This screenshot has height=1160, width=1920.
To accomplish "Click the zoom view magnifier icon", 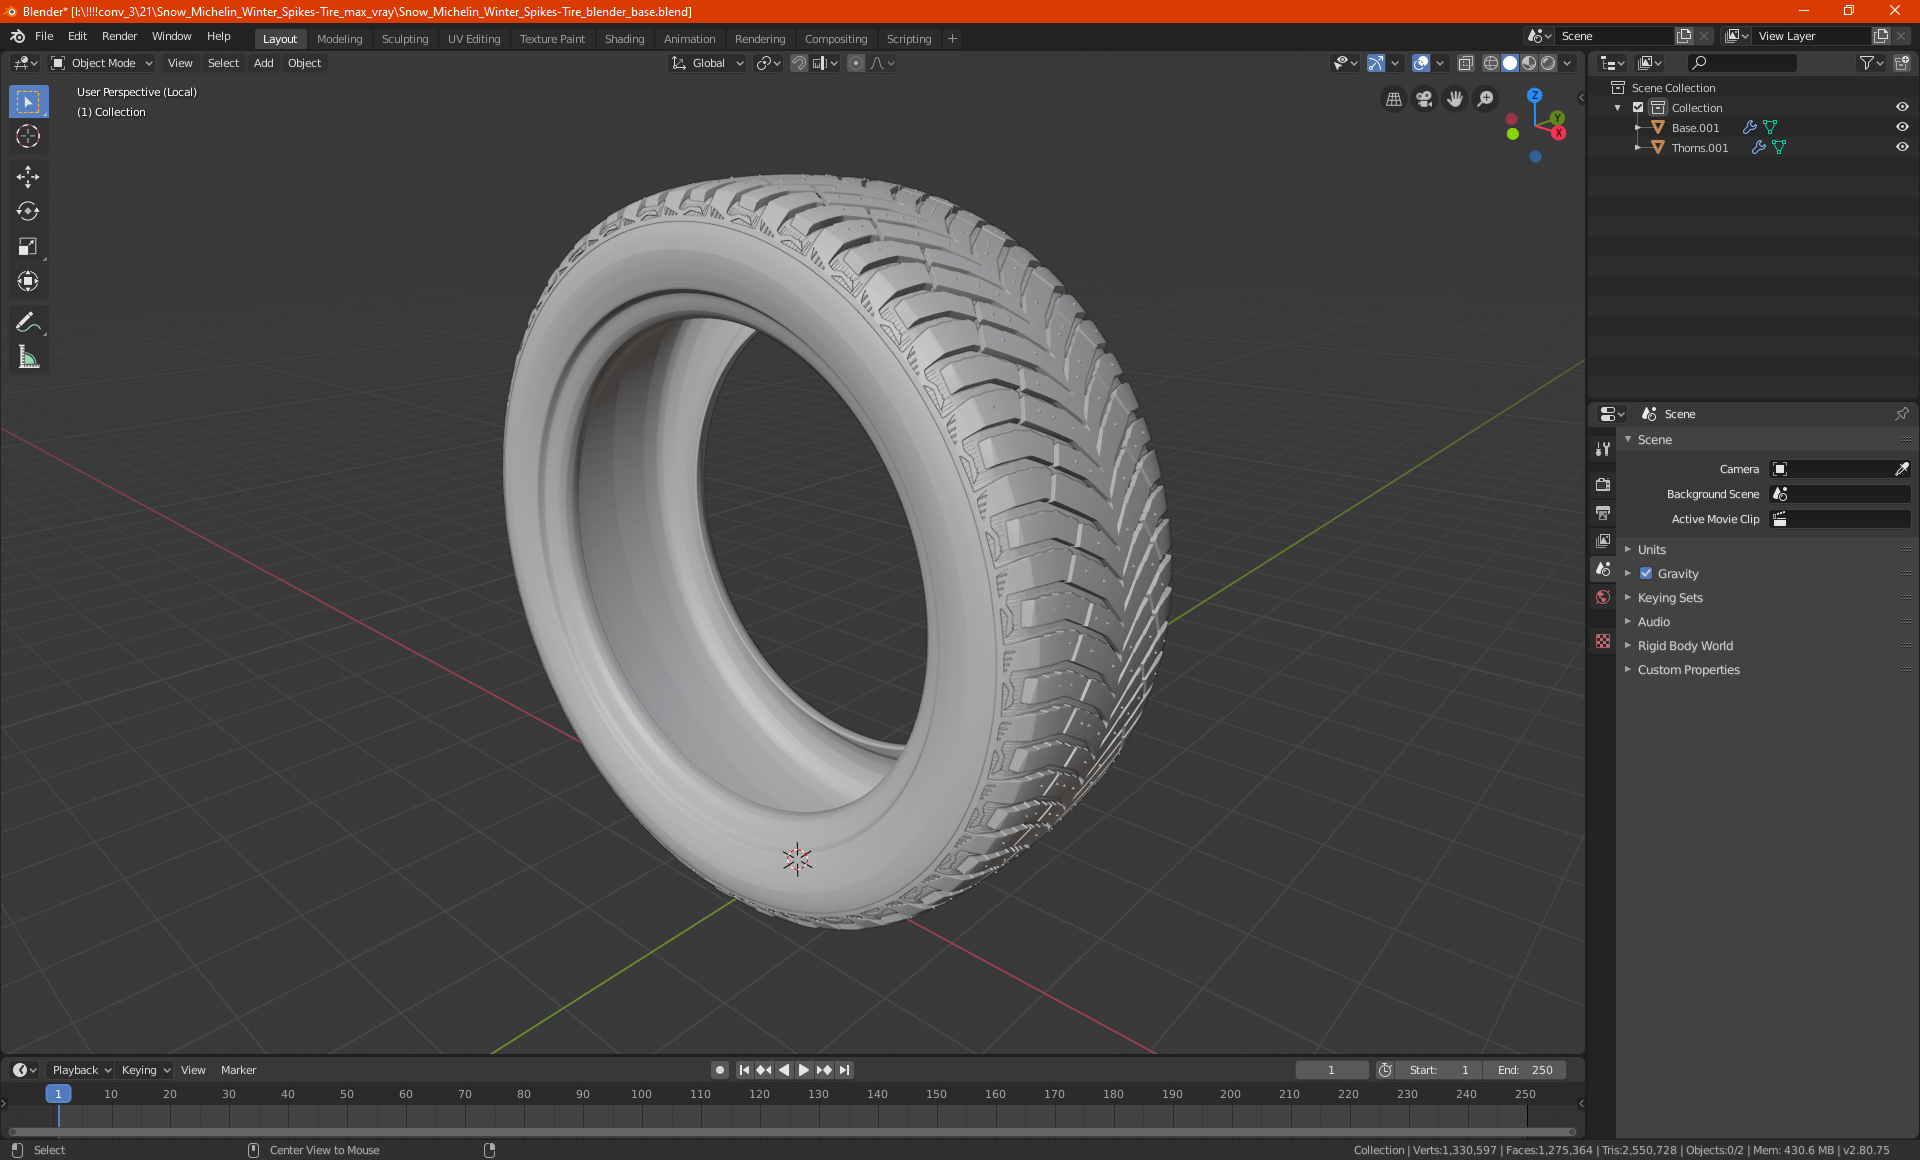I will tap(1486, 99).
